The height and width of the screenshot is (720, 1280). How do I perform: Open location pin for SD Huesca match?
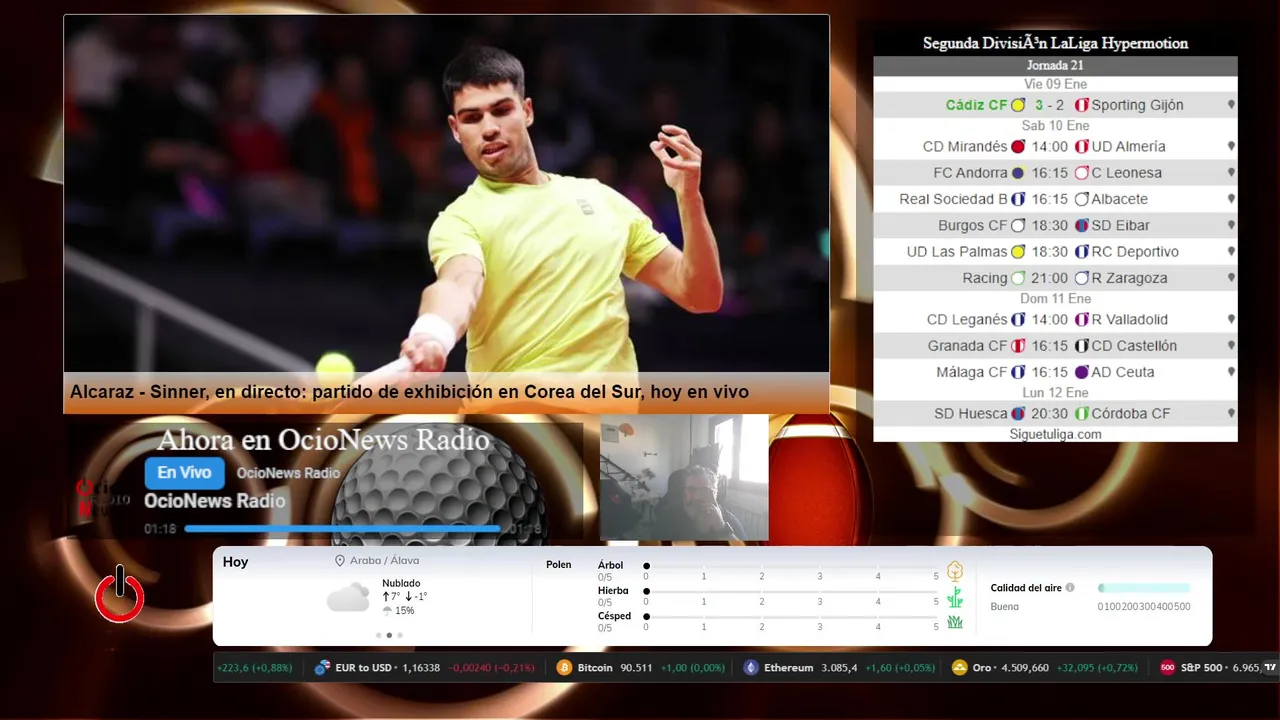click(1231, 413)
